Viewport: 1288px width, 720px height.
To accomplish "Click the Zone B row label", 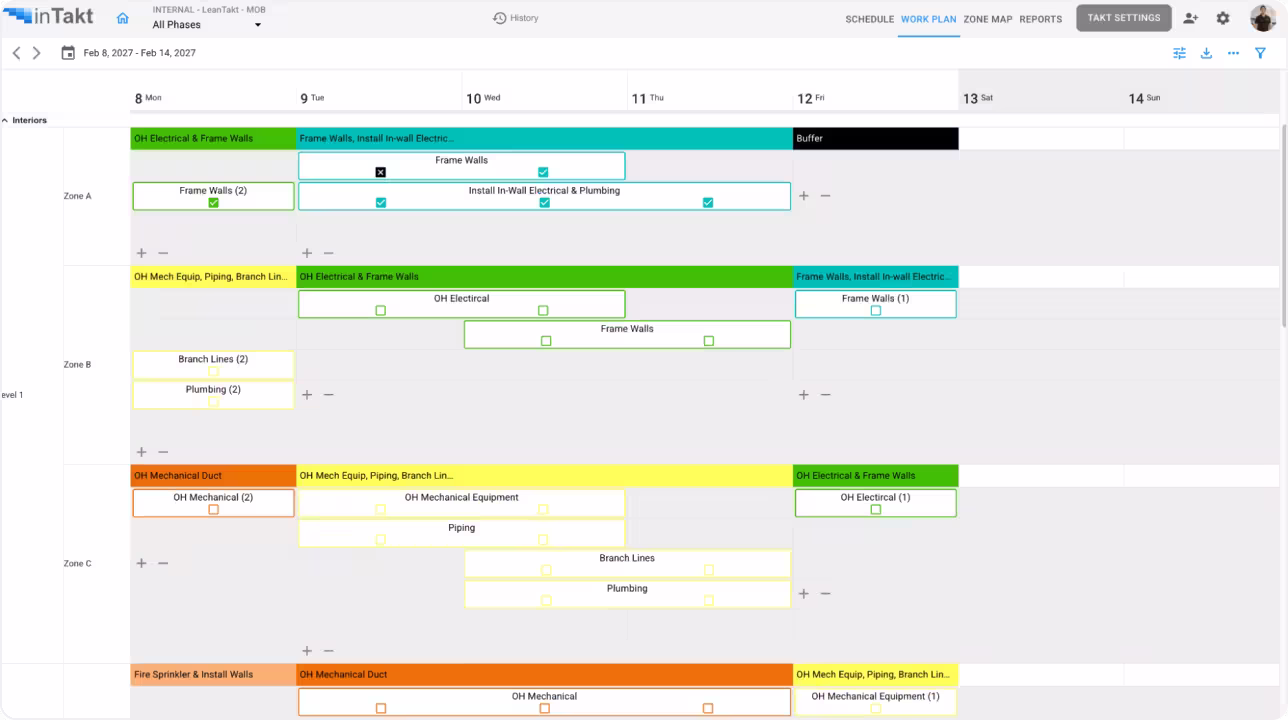I will [x=77, y=365].
